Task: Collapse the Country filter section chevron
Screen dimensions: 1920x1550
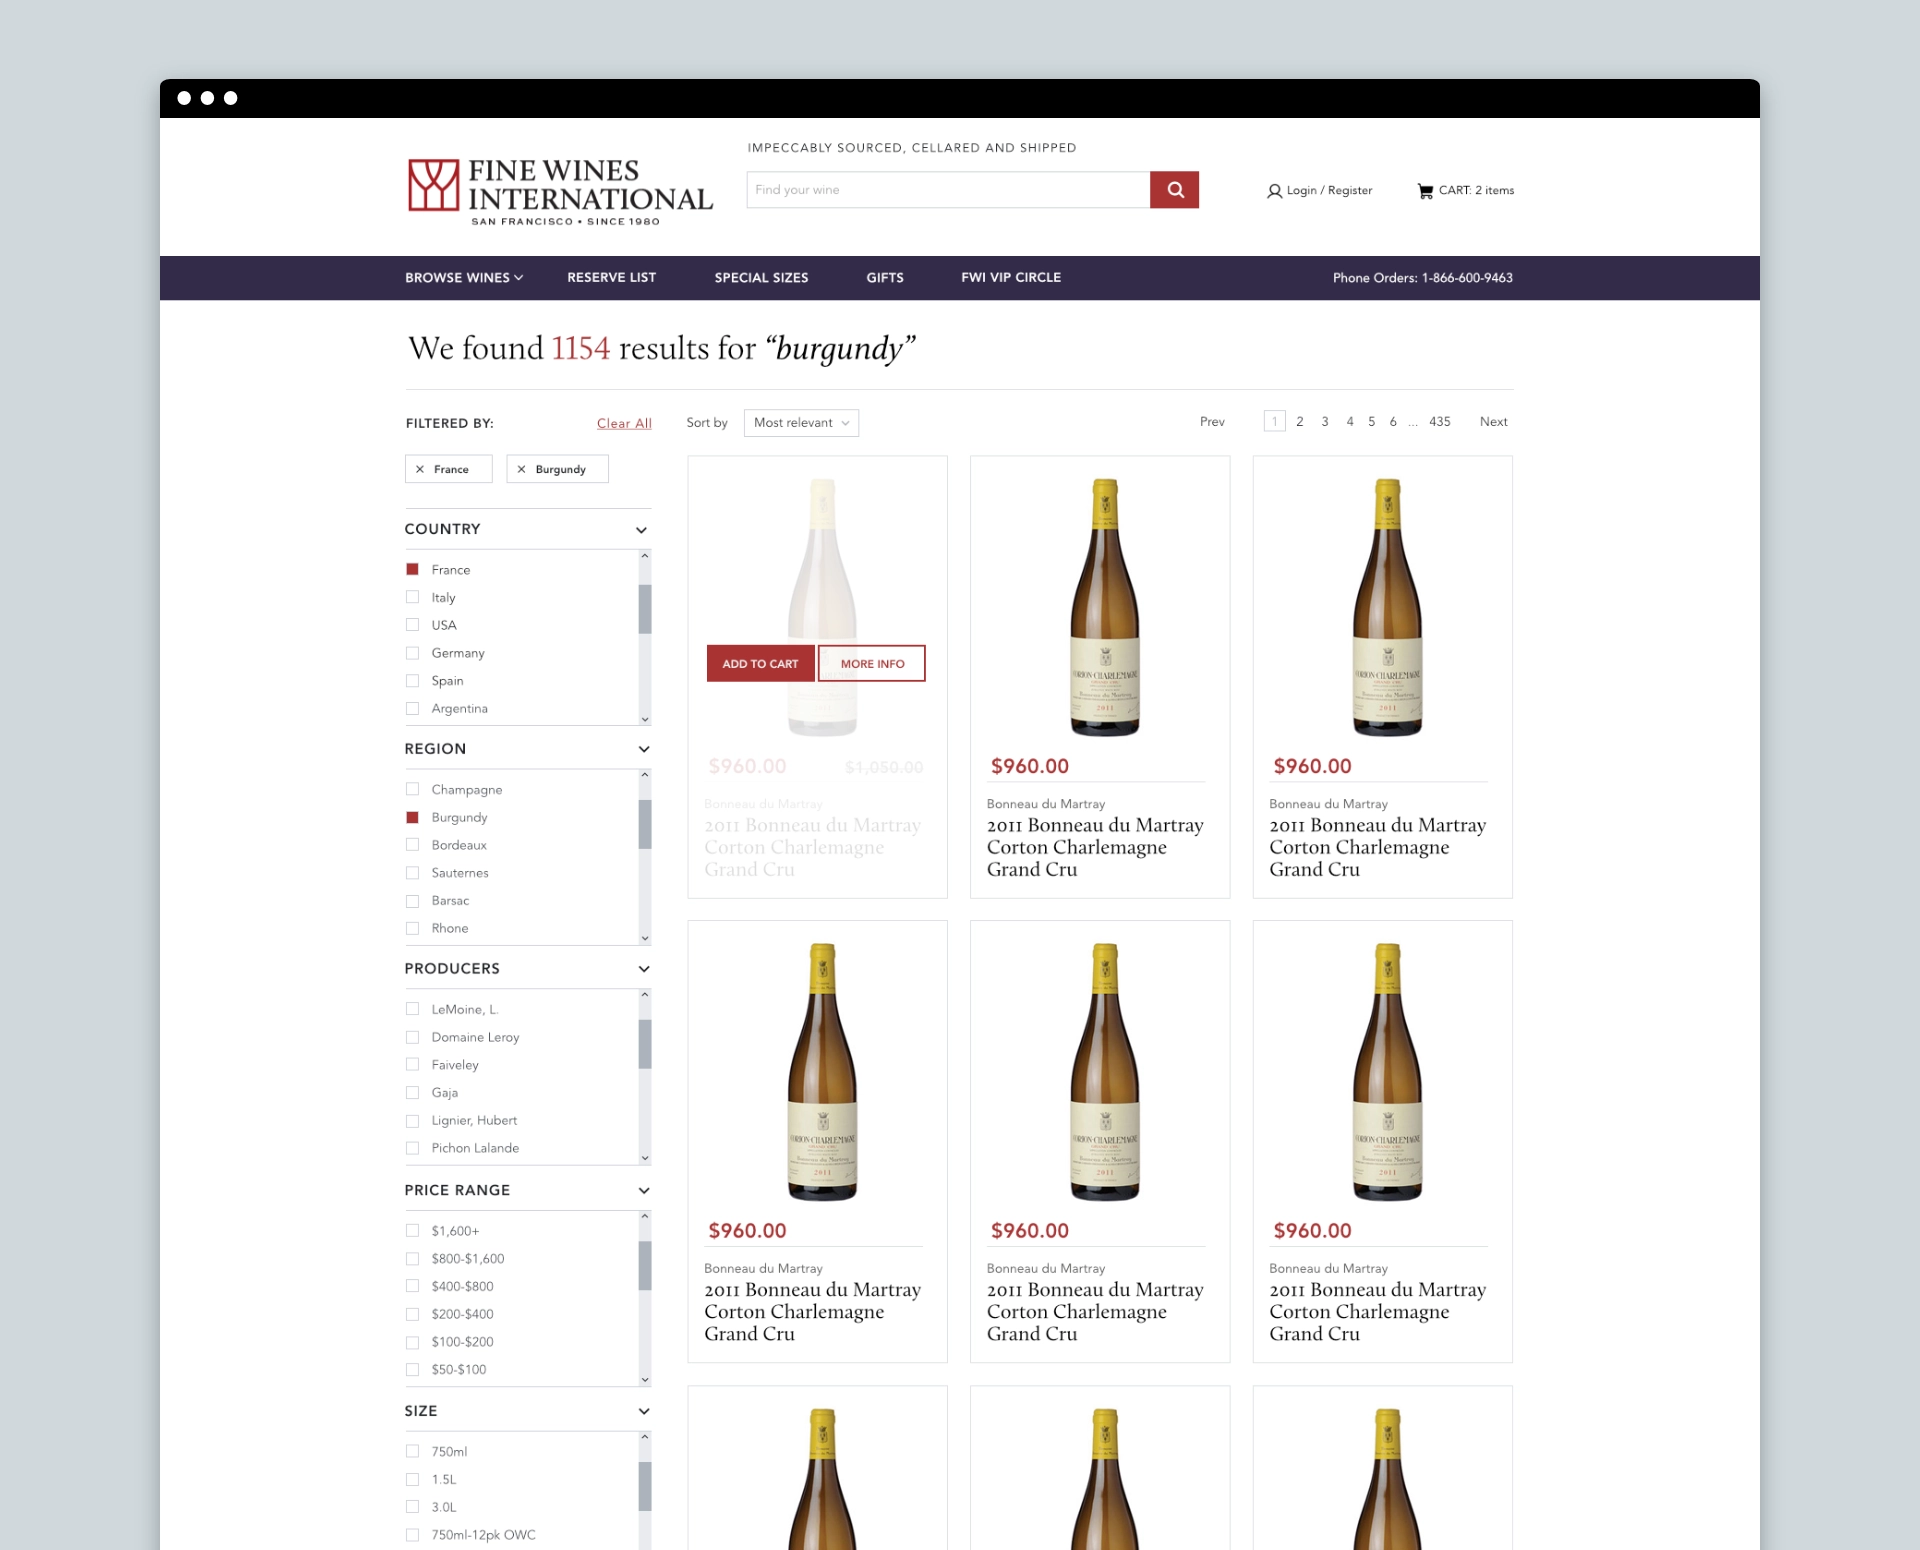Action: [x=642, y=530]
